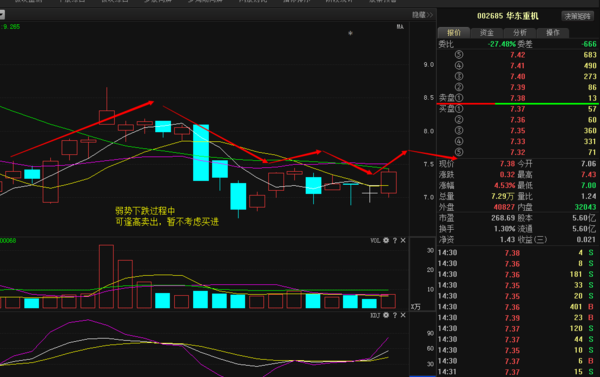Click the red-green bid/ask ratio bar

(x=518, y=104)
